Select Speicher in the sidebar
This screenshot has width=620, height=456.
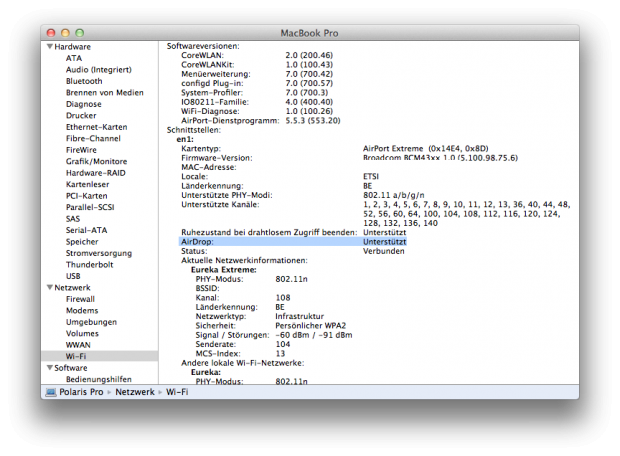pos(82,242)
